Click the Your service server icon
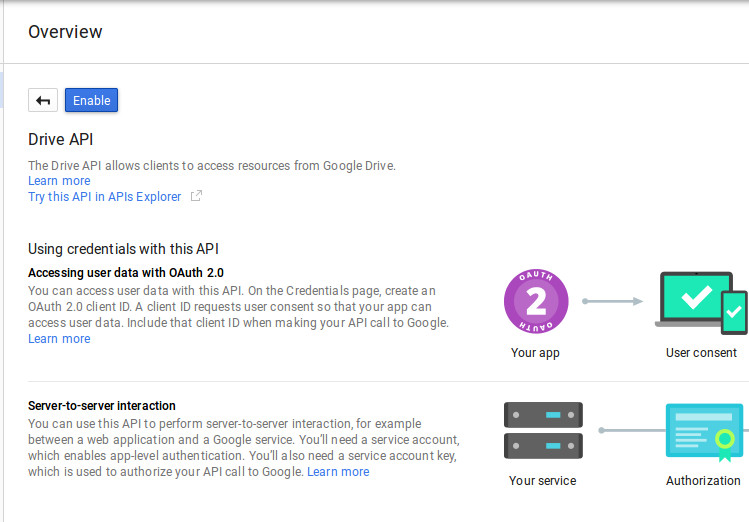 click(x=543, y=430)
